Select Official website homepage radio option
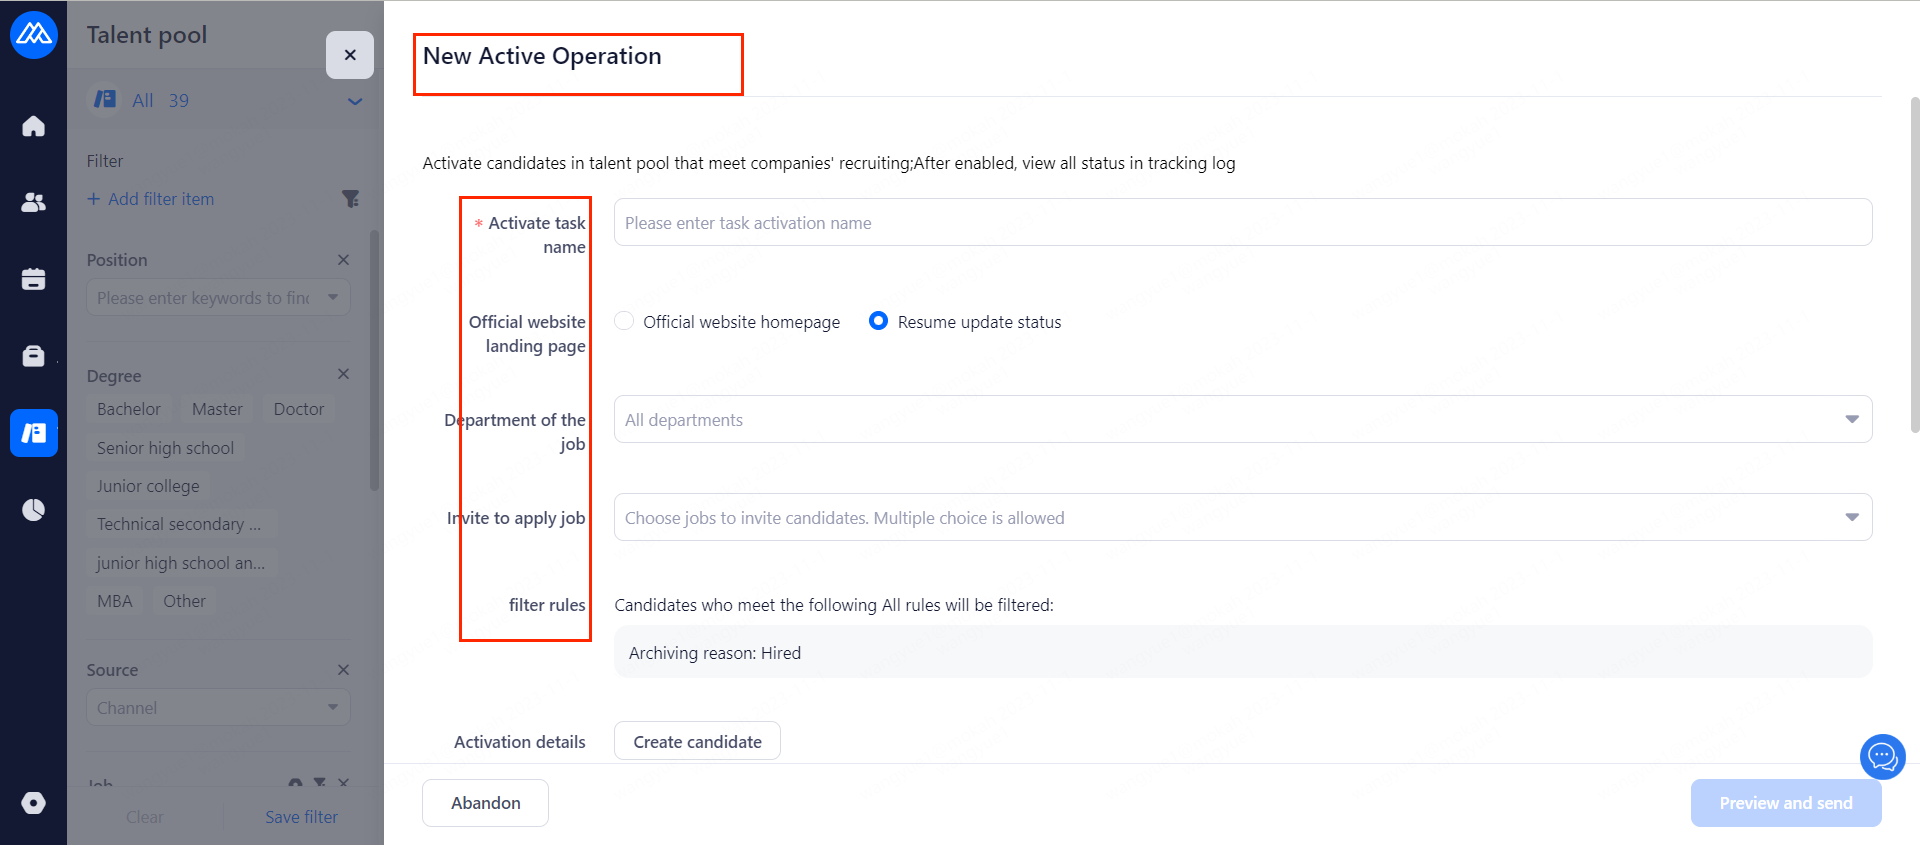 625,321
